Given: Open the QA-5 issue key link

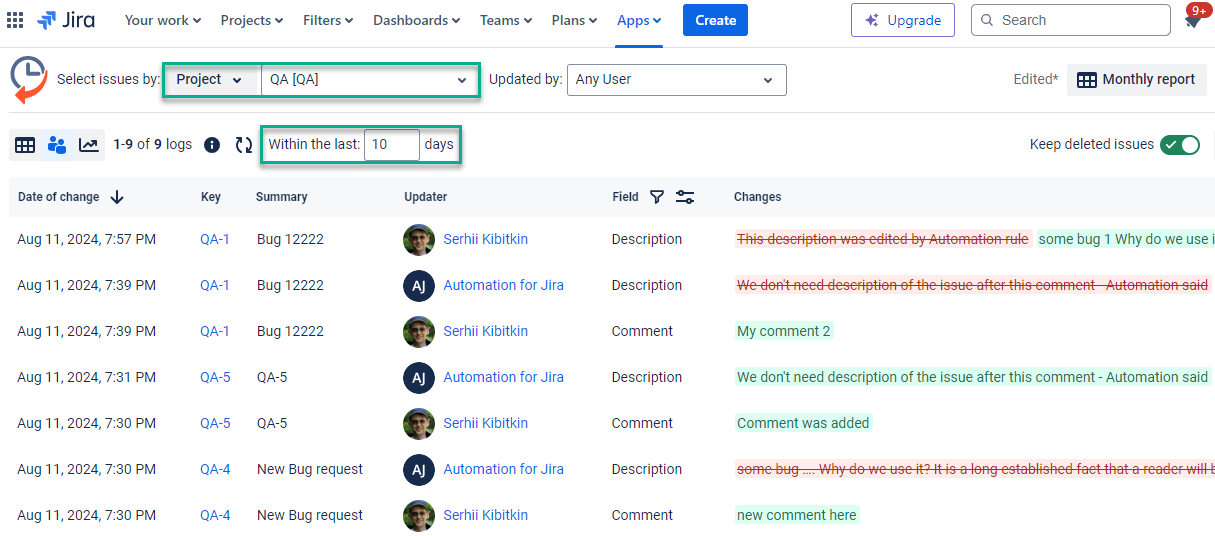Looking at the screenshot, I should (215, 377).
